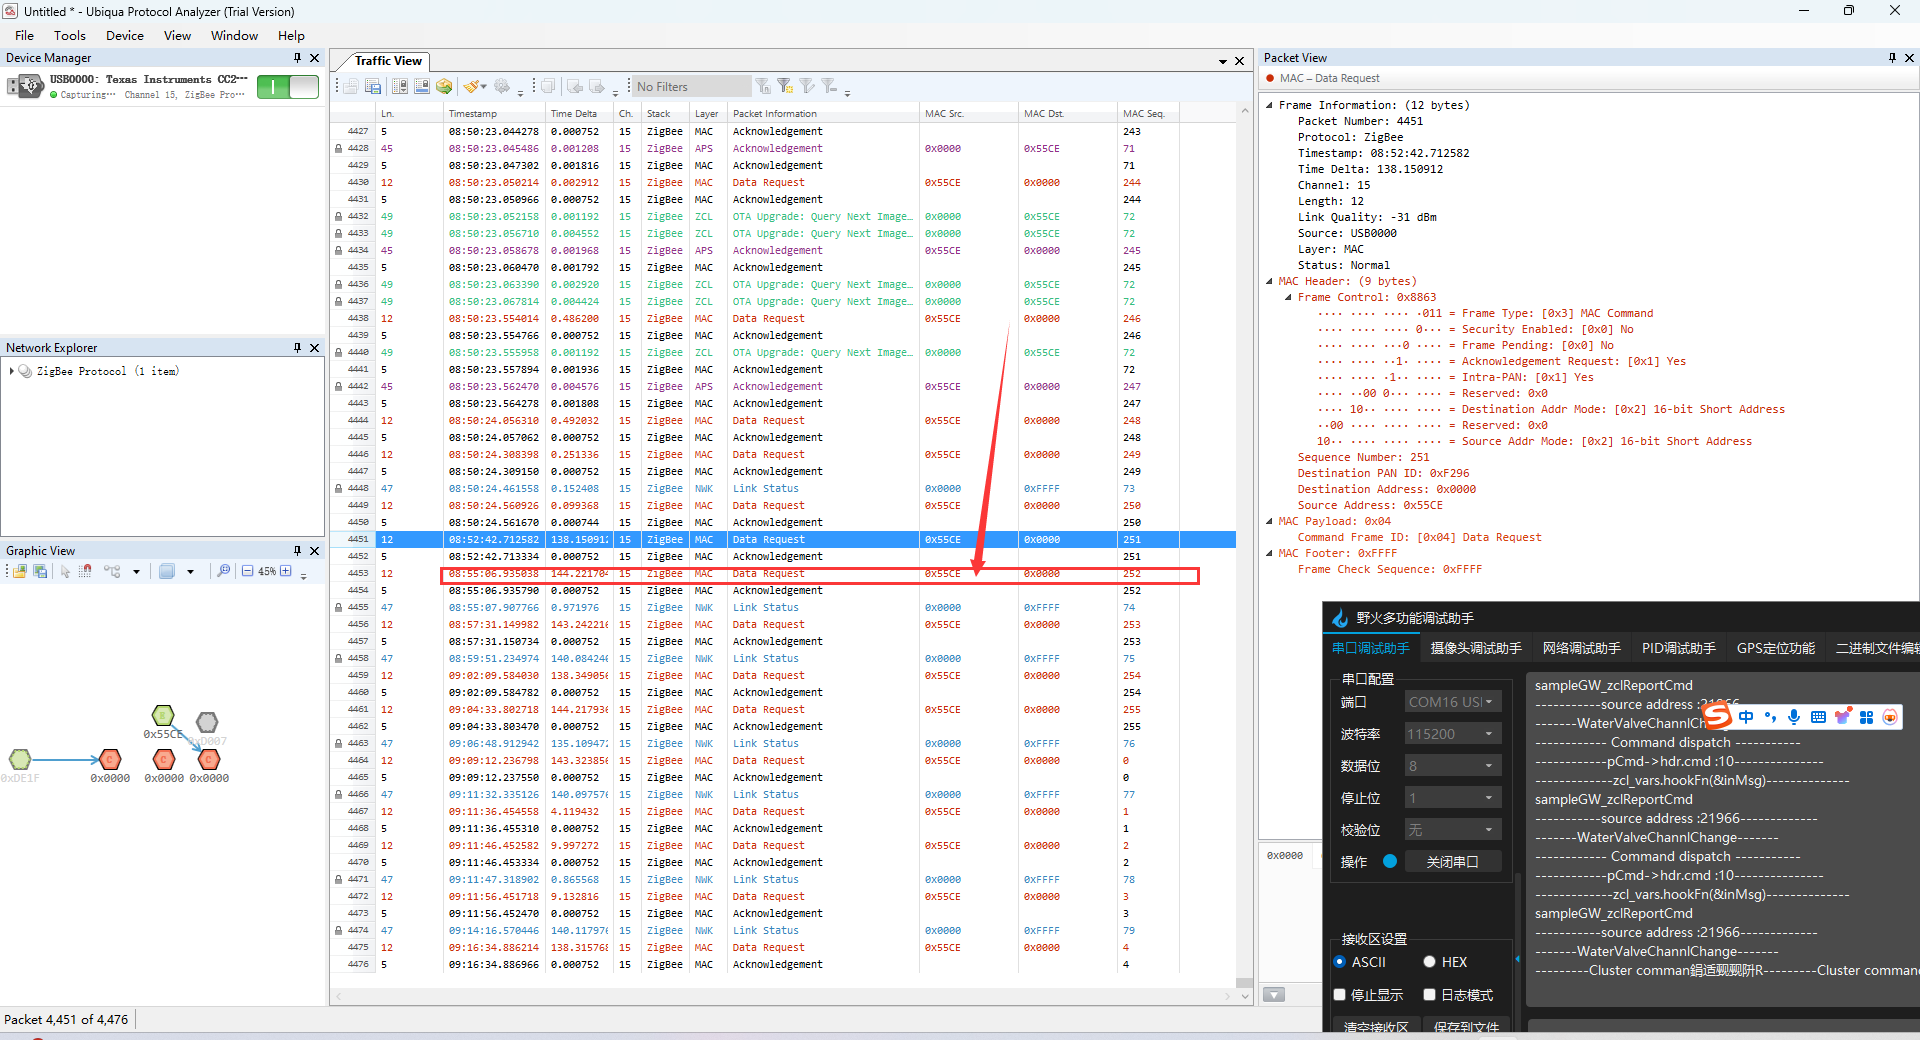This screenshot has height=1040, width=1920.
Task: Toggle Sogou punctuation mode button
Action: (1770, 716)
